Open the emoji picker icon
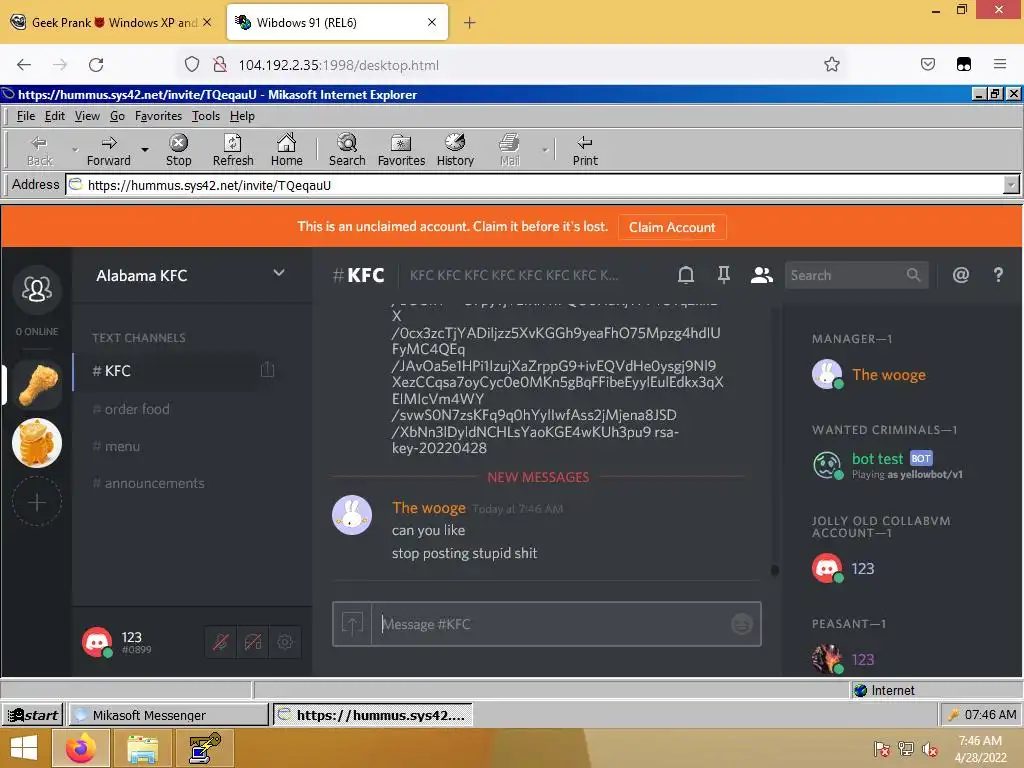Viewport: 1024px width, 768px height. pyautogui.click(x=741, y=624)
